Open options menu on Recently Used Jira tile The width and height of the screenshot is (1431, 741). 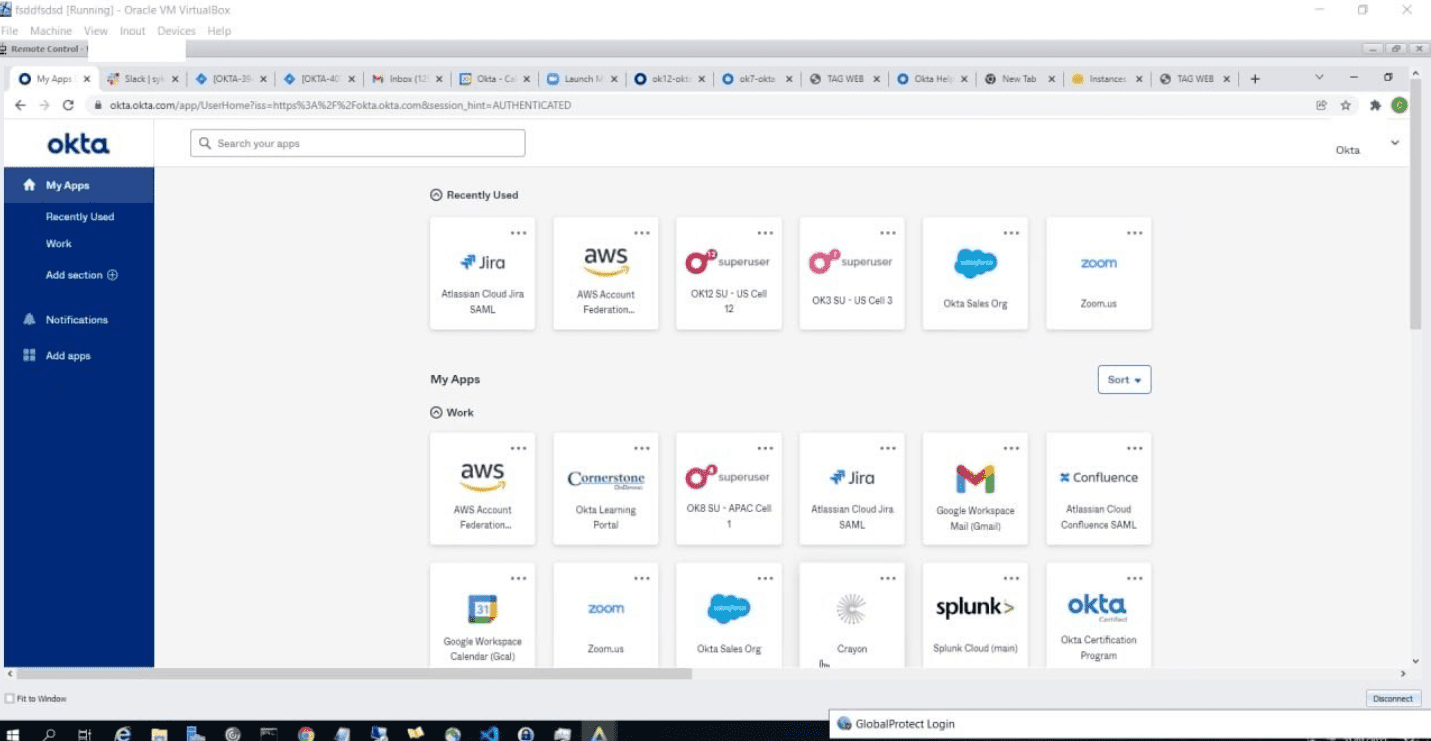point(518,233)
